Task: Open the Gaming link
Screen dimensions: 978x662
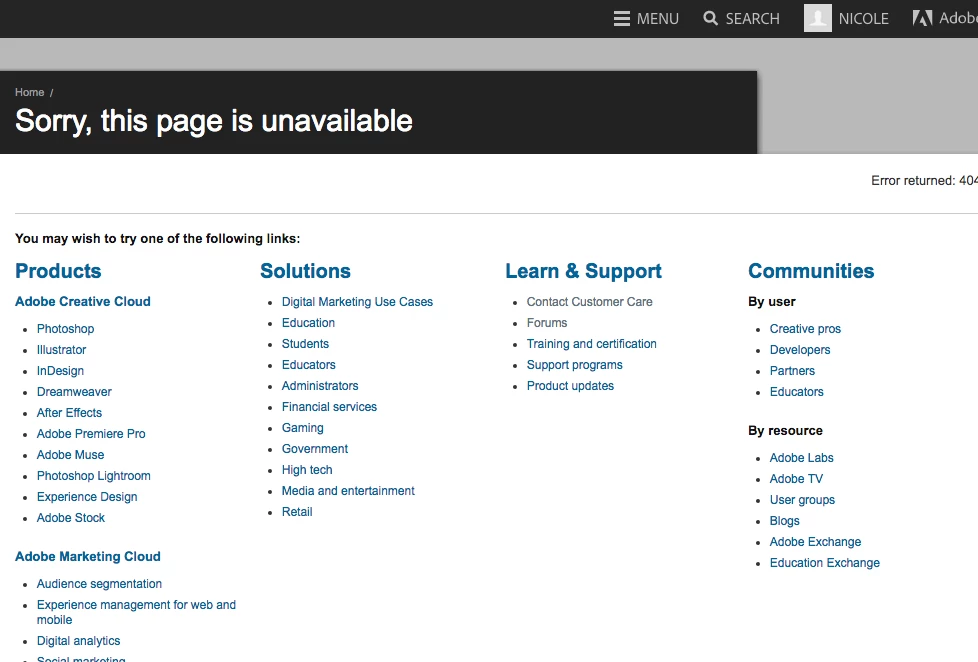Action: coord(303,428)
